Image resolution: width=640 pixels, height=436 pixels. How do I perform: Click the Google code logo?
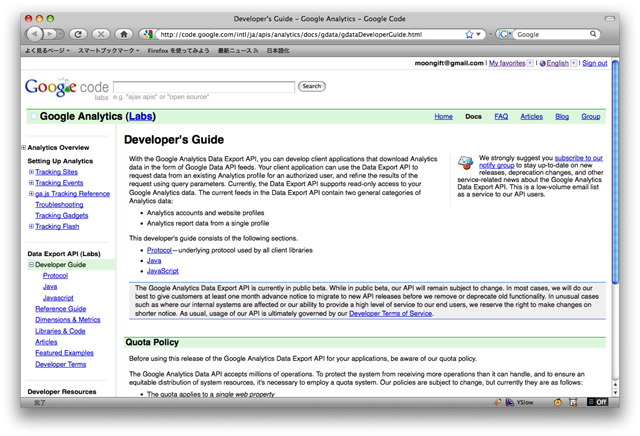[x=67, y=87]
